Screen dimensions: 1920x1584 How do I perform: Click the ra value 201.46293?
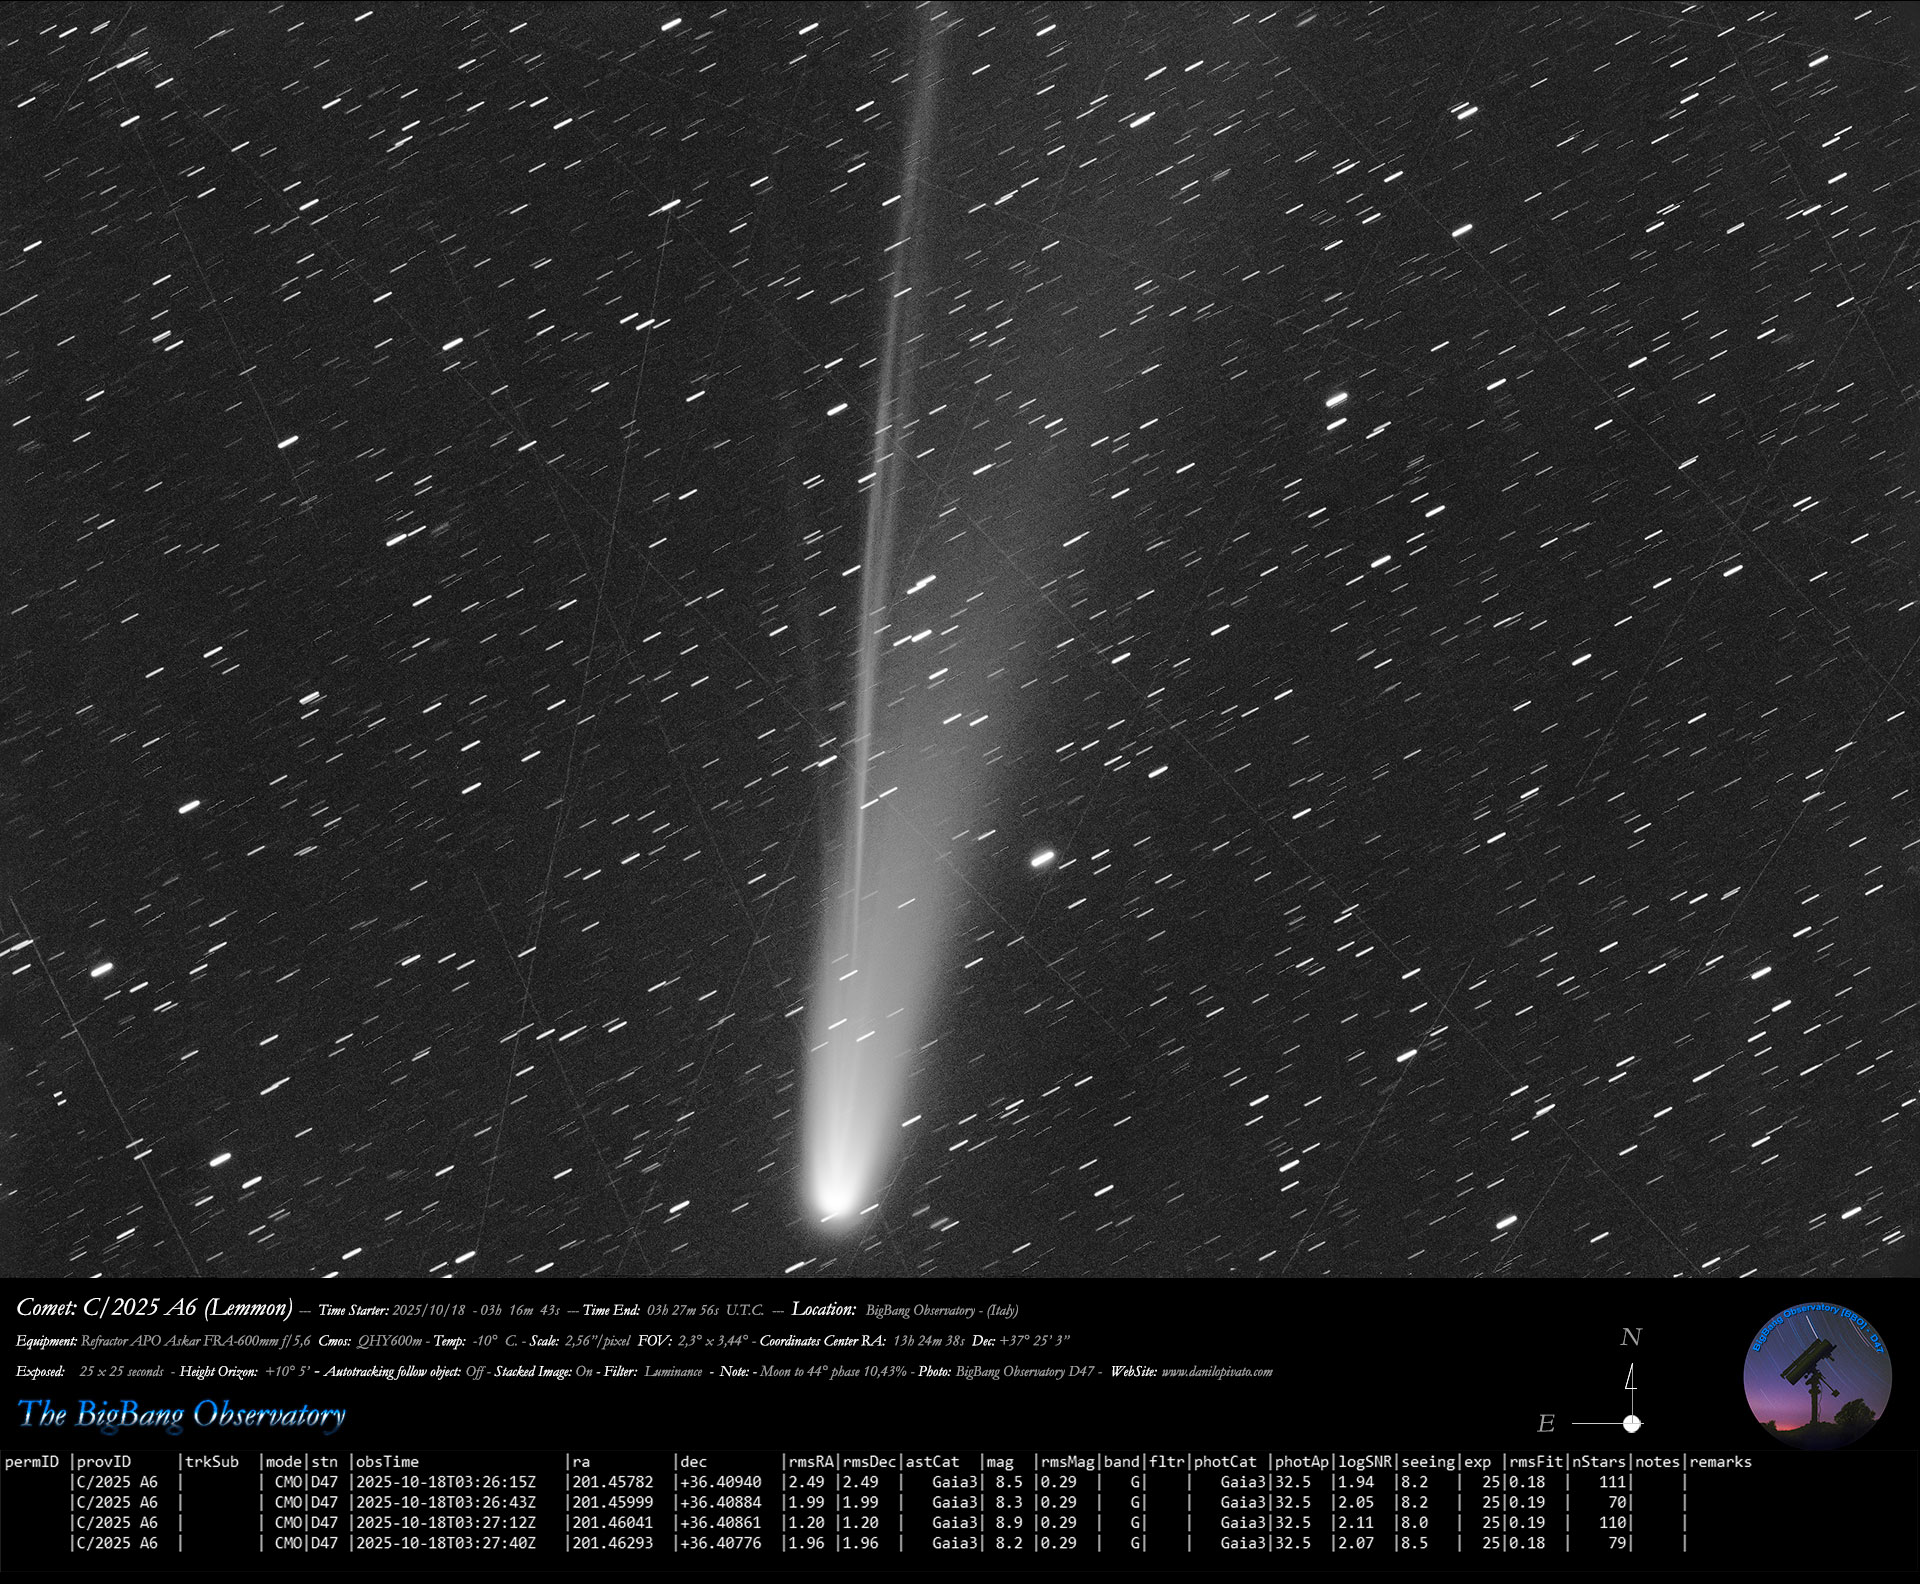[x=612, y=1543]
